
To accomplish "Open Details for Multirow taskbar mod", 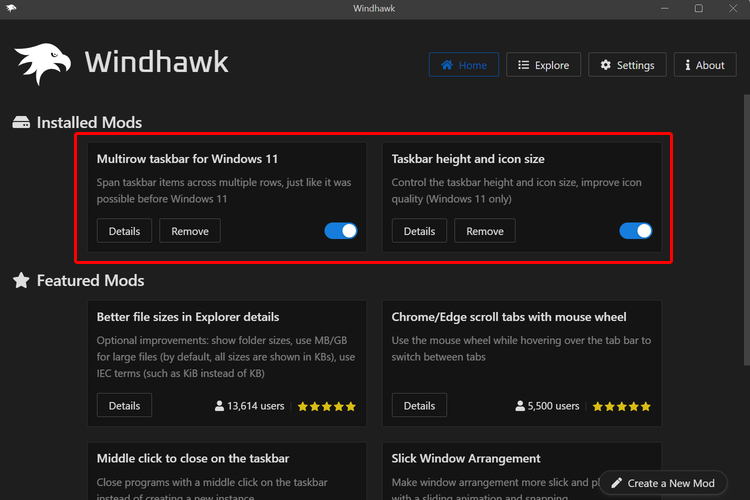I will pyautogui.click(x=124, y=231).
